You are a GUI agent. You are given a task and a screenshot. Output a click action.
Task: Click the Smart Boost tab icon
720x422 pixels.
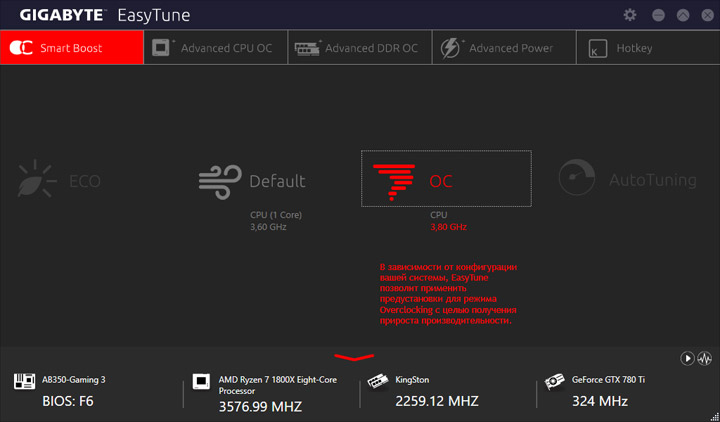pyautogui.click(x=21, y=48)
